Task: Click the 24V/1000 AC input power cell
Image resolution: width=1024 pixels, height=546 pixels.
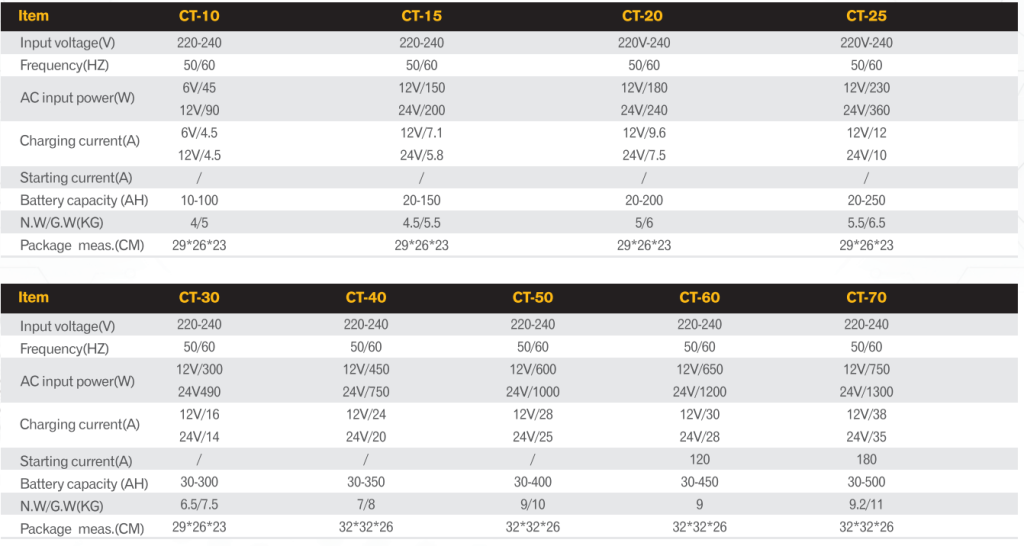Action: [x=533, y=392]
